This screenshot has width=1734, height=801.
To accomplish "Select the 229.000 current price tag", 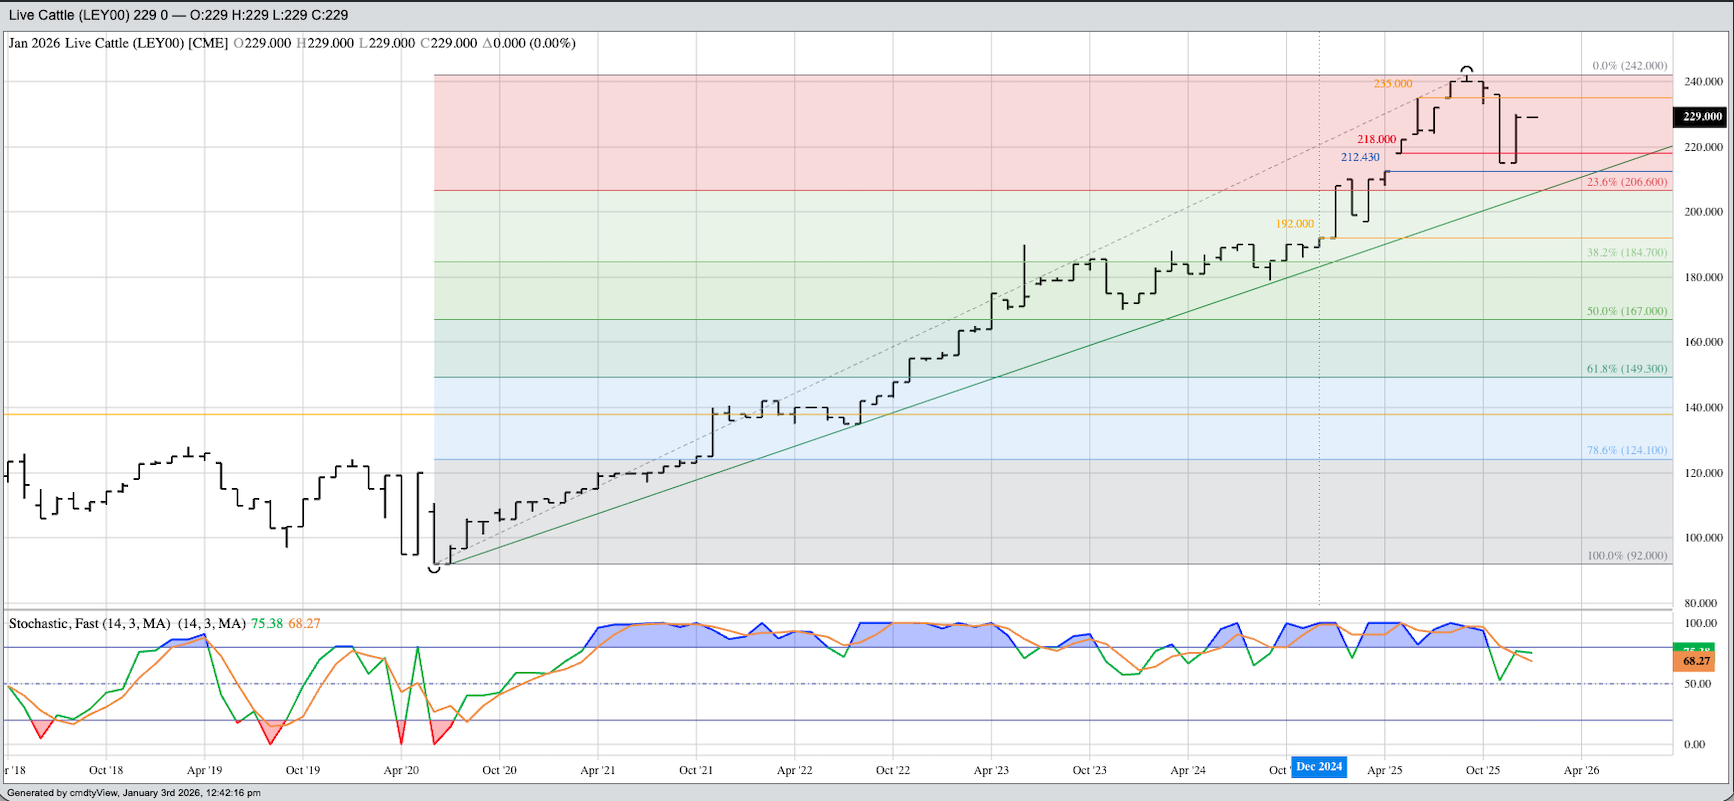I will tap(1701, 117).
